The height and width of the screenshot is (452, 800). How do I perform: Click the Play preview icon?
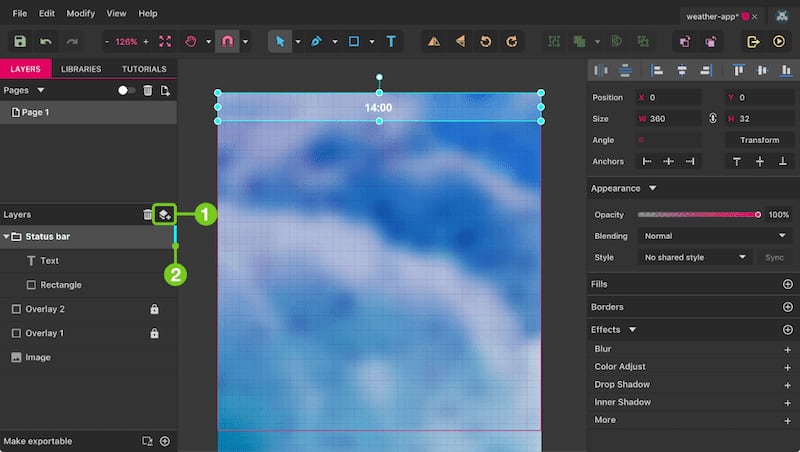click(x=779, y=41)
